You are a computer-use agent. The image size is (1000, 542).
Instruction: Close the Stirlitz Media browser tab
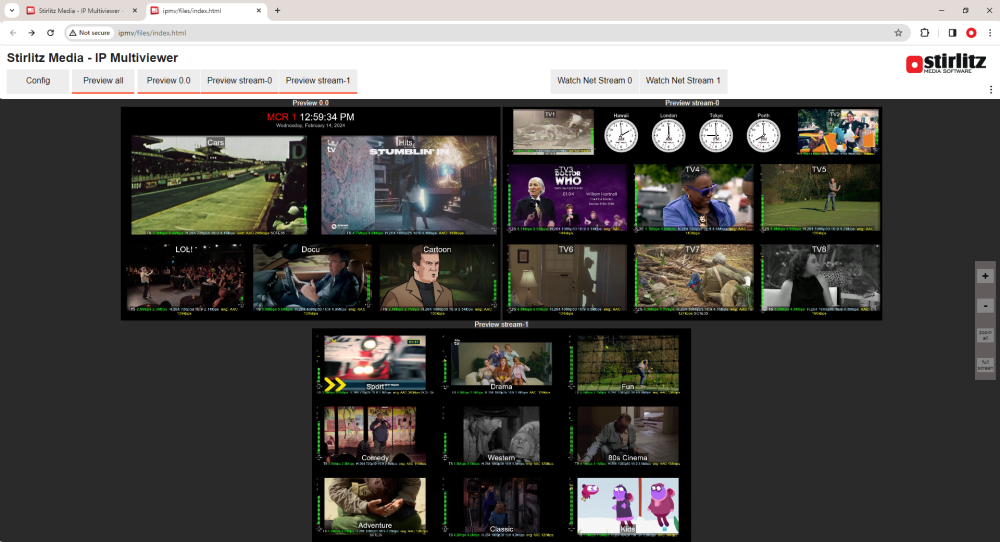(x=135, y=11)
